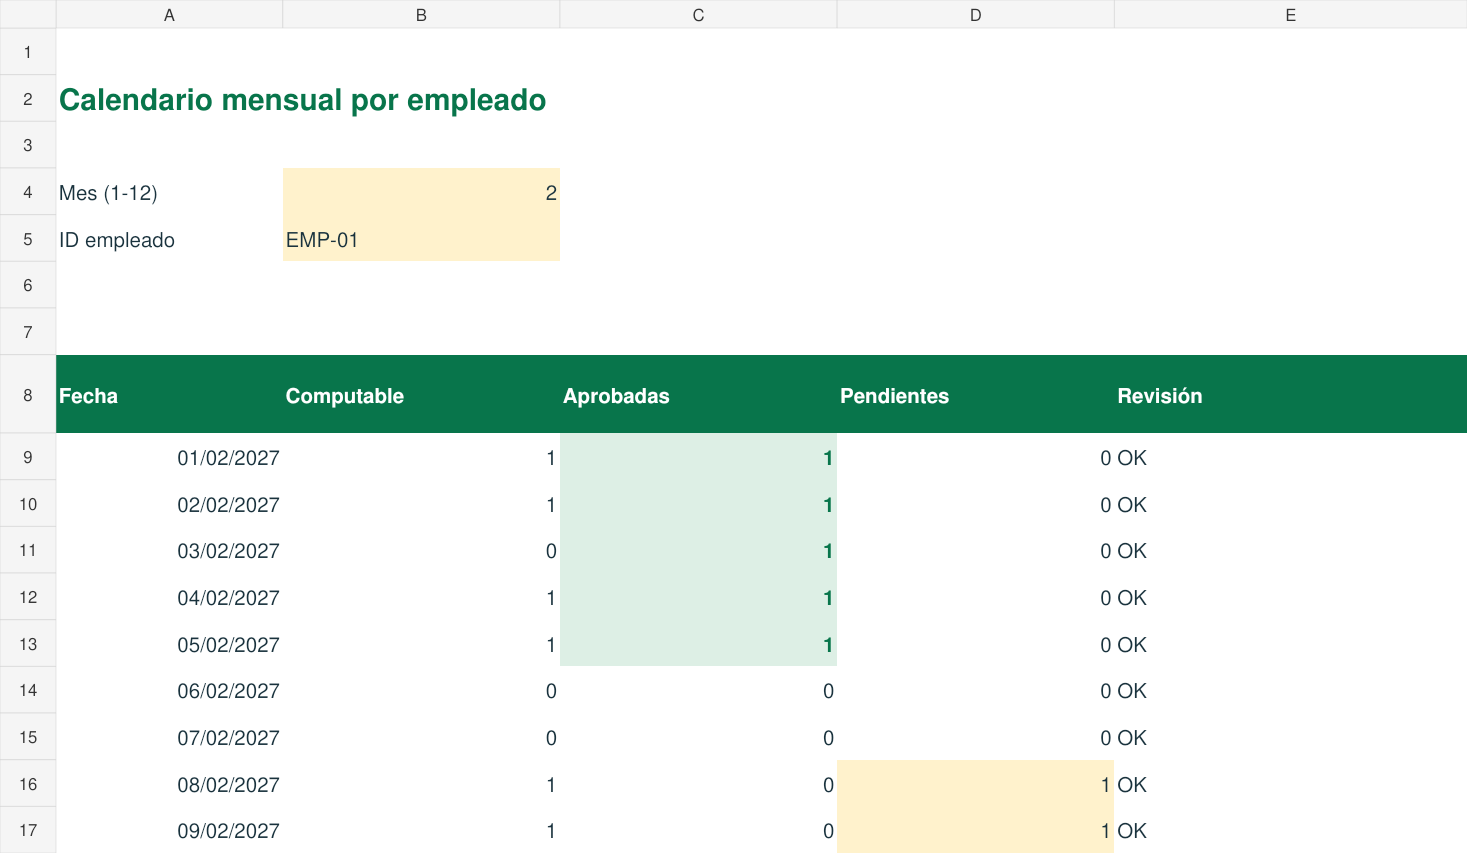Select Aprobadas value for 05/02/2027
1467x853 pixels.
pyautogui.click(x=698, y=645)
